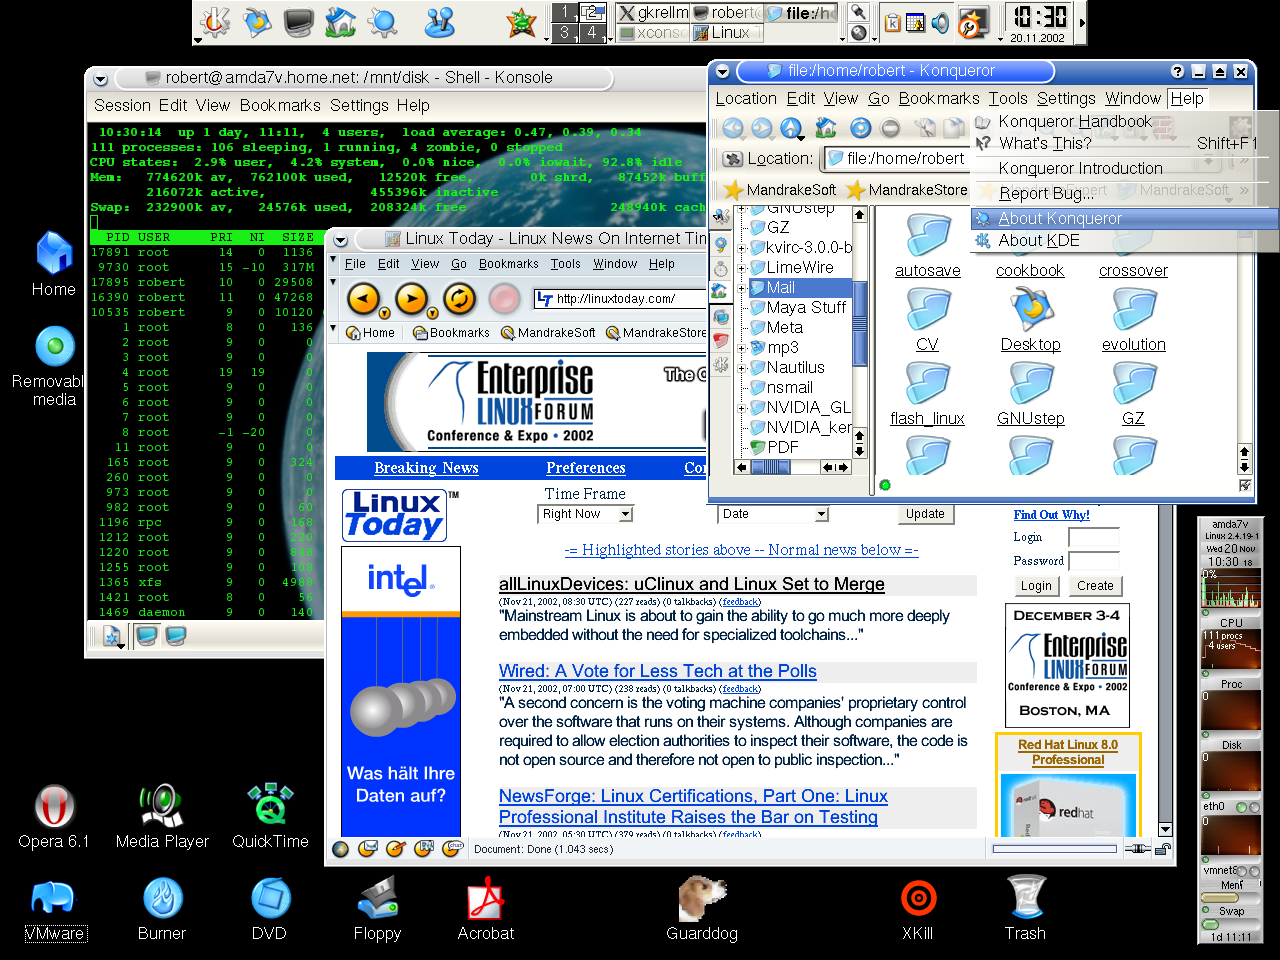Click Mozilla's yellow Forward button
The height and width of the screenshot is (960, 1280).
(411, 298)
